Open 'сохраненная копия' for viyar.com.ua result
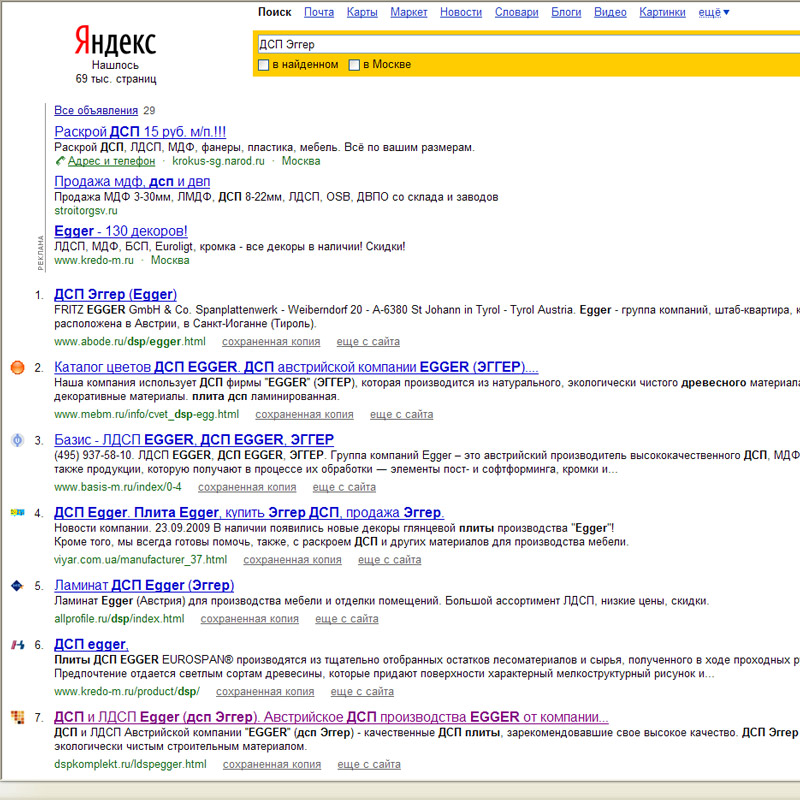Viewport: 800px width, 800px height. [x=292, y=560]
